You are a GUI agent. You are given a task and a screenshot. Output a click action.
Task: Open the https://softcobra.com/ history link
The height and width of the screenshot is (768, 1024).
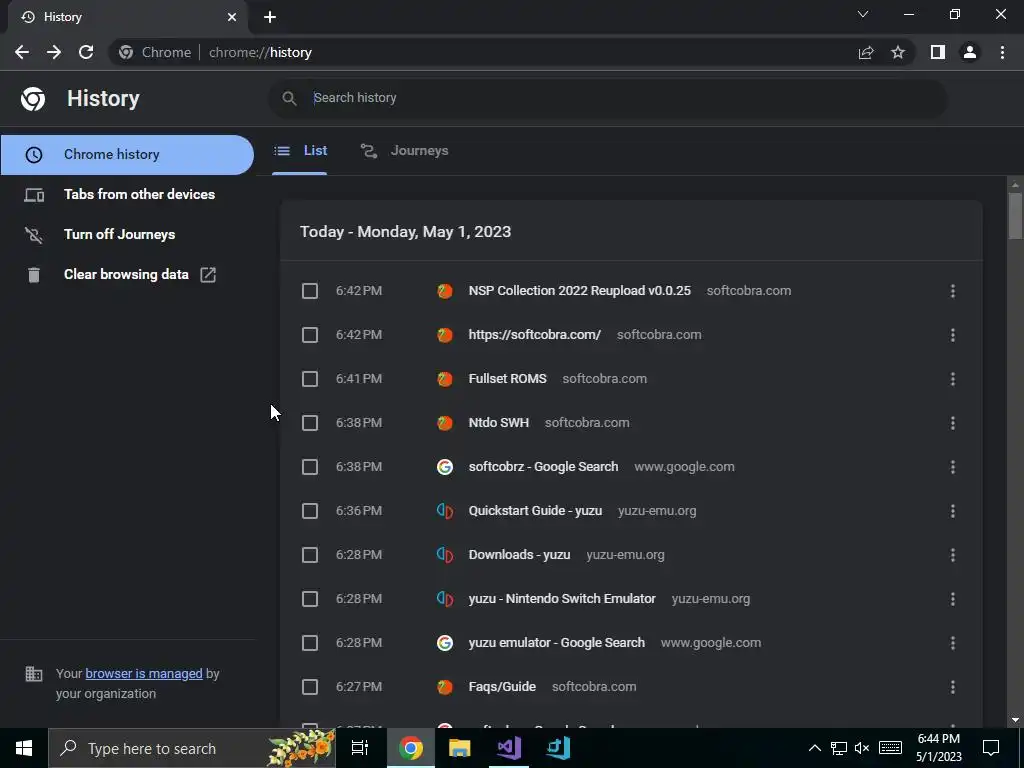(534, 335)
